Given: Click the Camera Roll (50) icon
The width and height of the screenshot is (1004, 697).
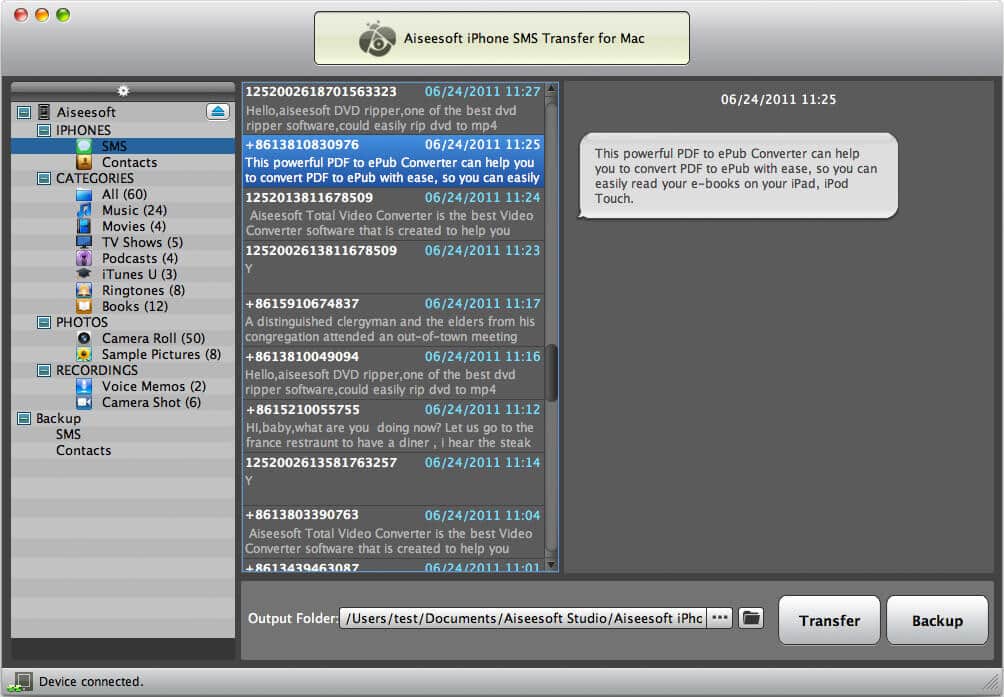Looking at the screenshot, I should tap(84, 338).
